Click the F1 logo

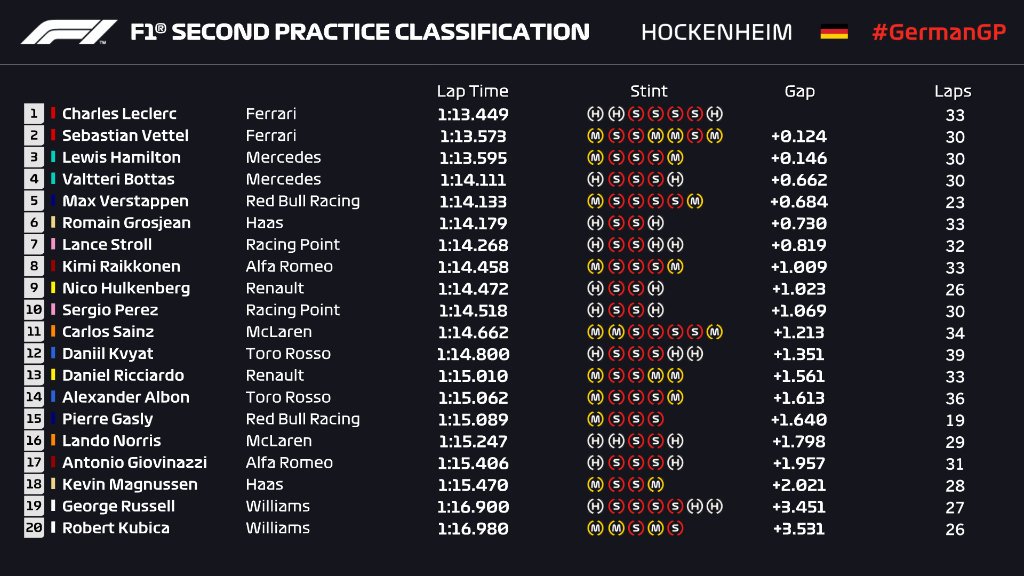(x=69, y=32)
